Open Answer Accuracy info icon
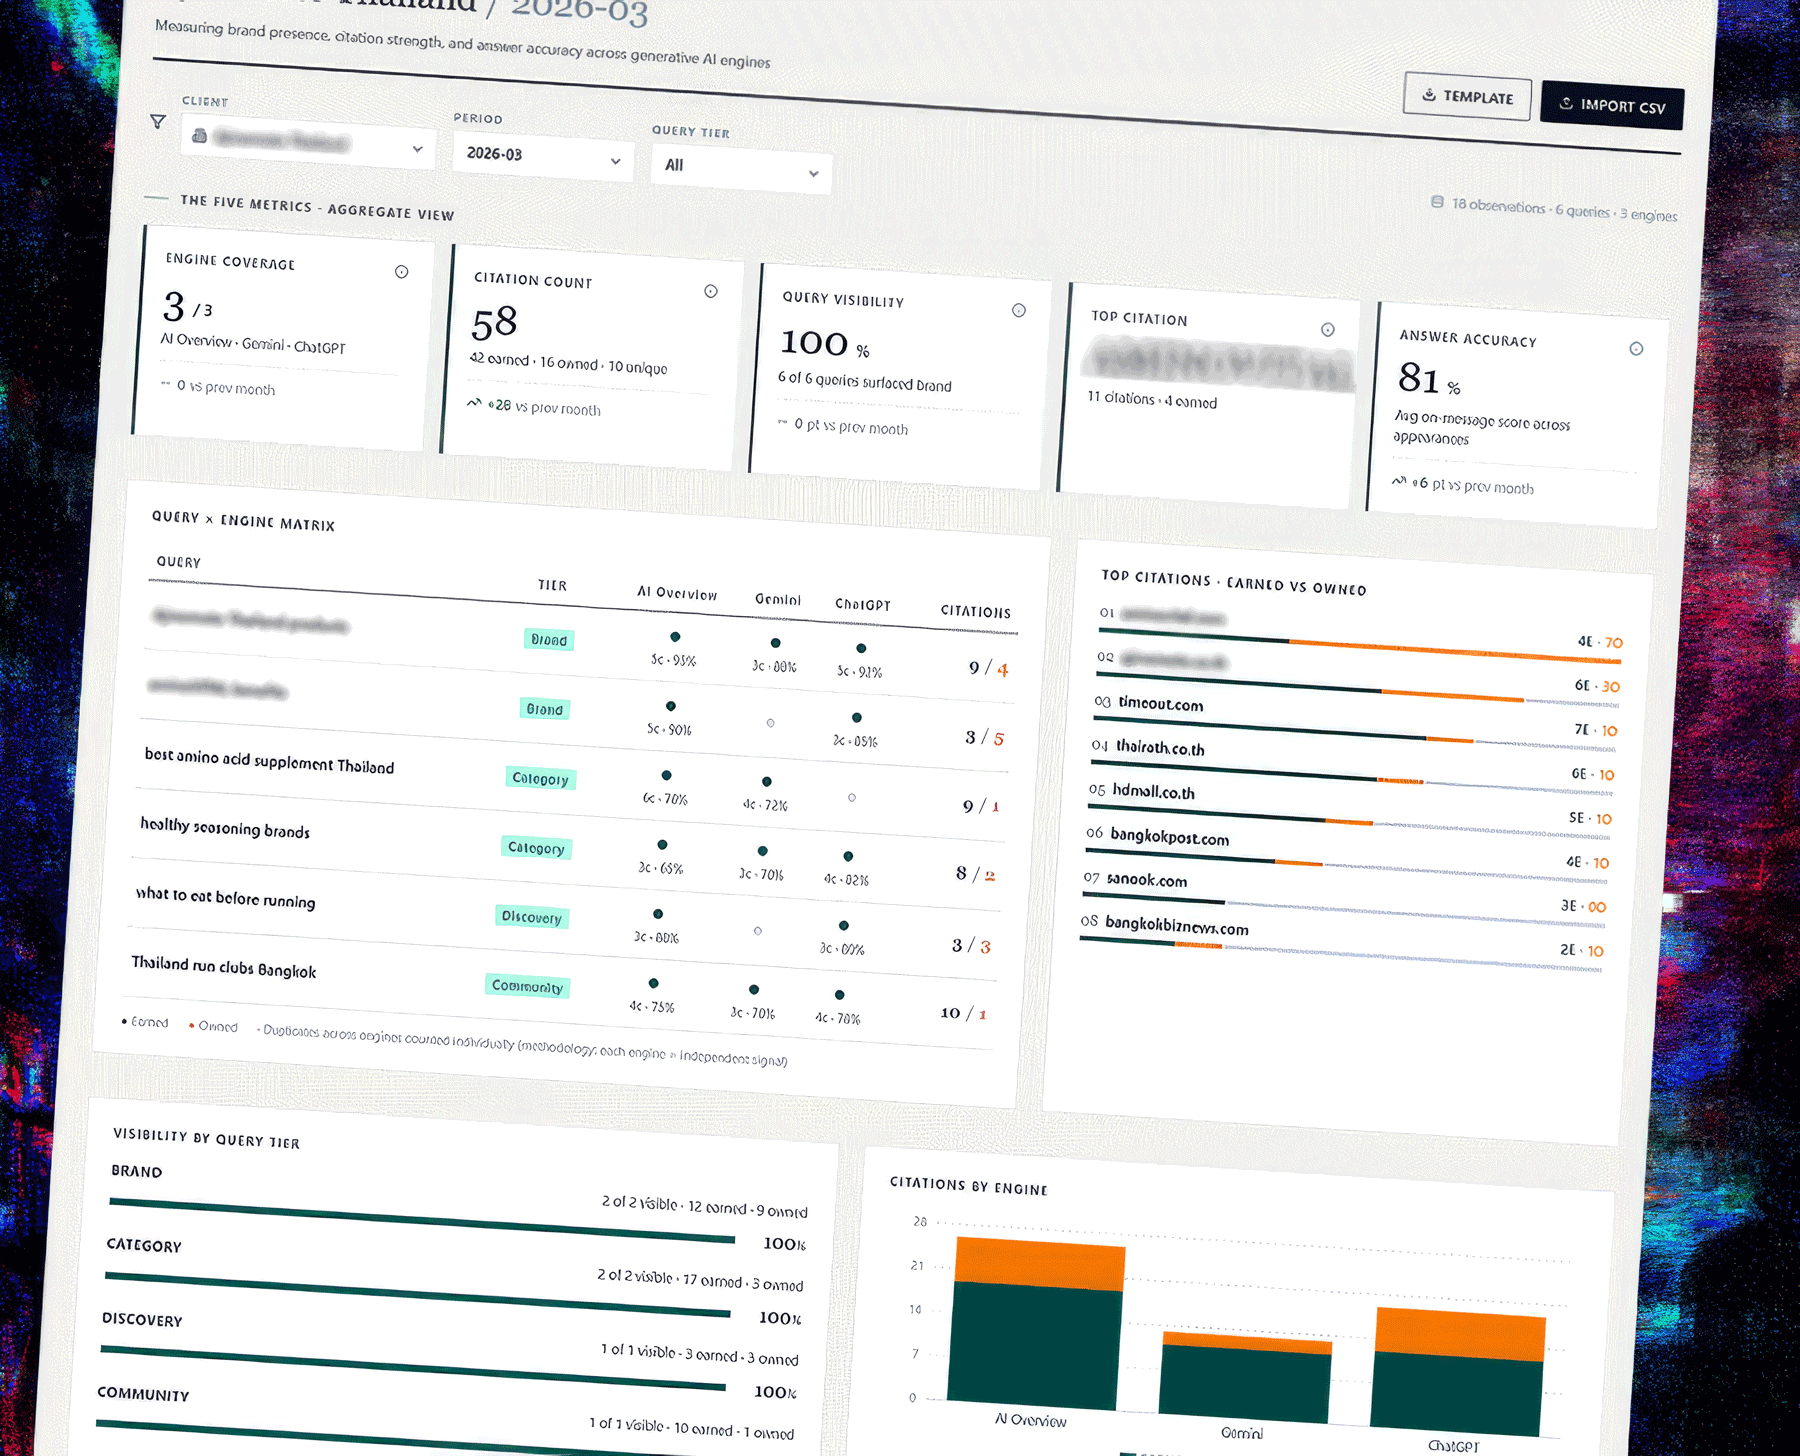This screenshot has width=1800, height=1456. click(1636, 348)
